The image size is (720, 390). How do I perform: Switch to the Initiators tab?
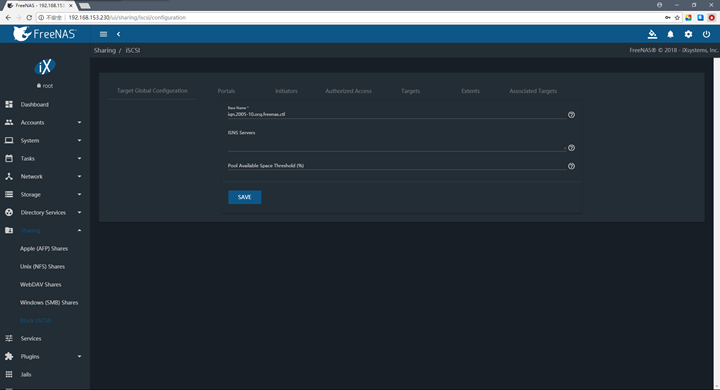(x=286, y=91)
